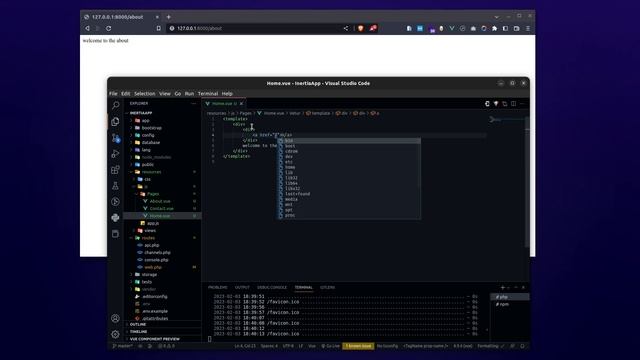
Task: Open the Help menu
Action: click(x=227, y=93)
